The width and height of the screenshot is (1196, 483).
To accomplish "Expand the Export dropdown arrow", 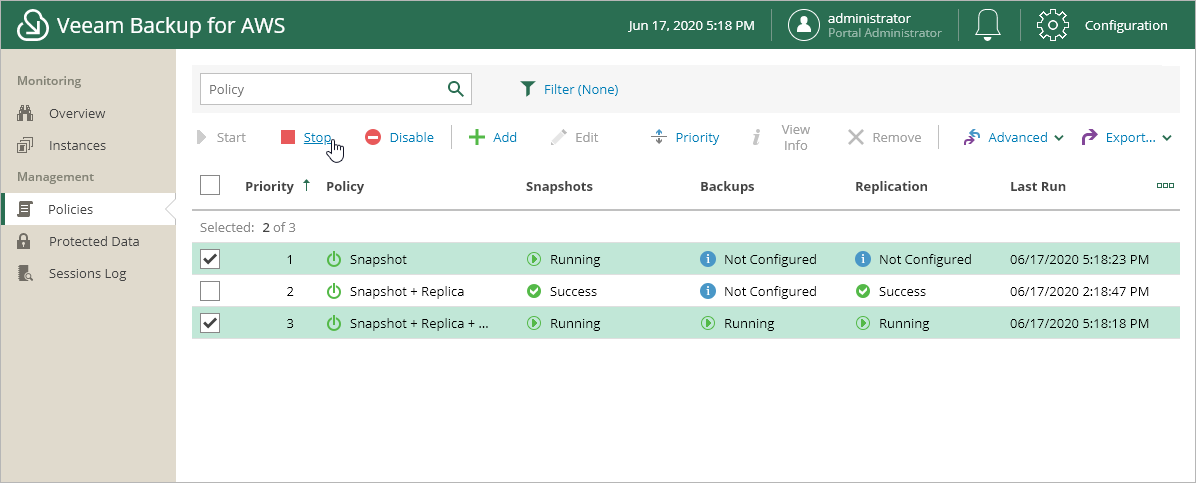I will pos(1167,138).
